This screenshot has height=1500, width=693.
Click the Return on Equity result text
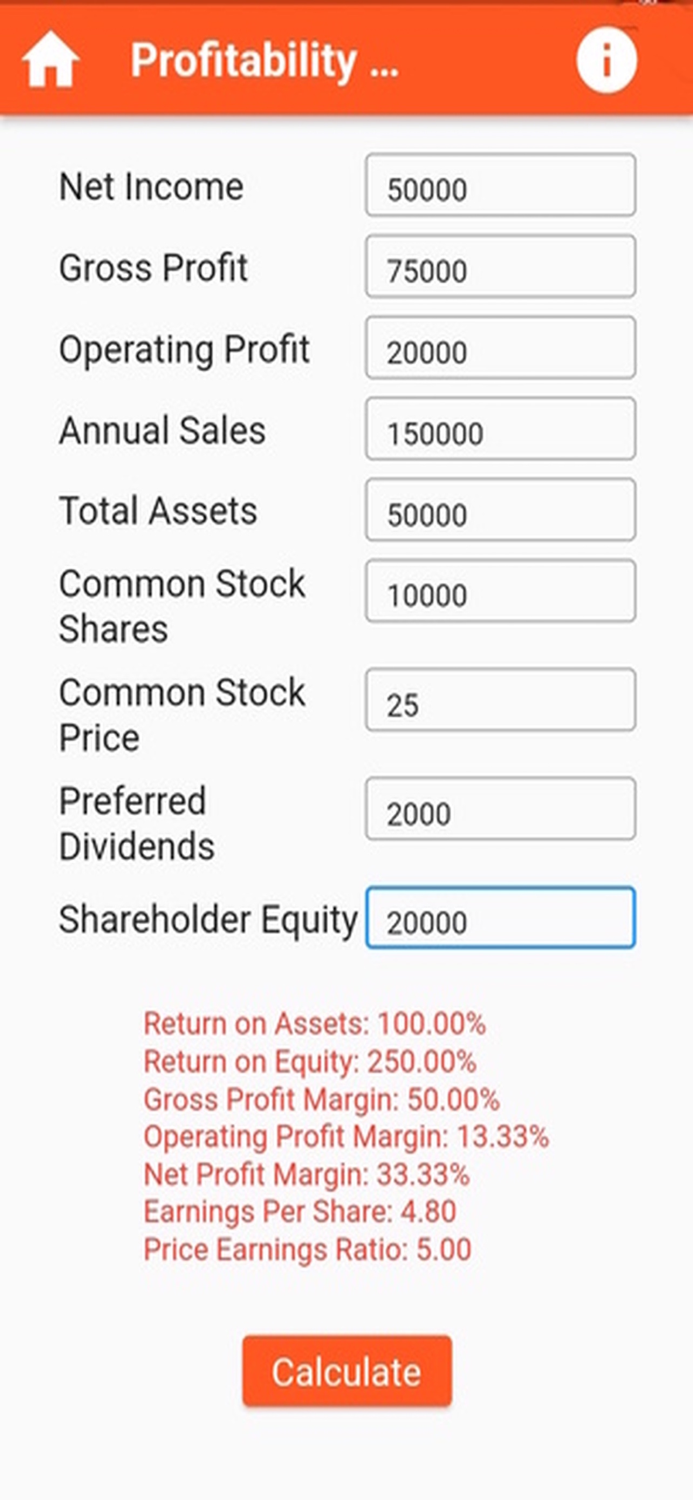coord(311,1062)
